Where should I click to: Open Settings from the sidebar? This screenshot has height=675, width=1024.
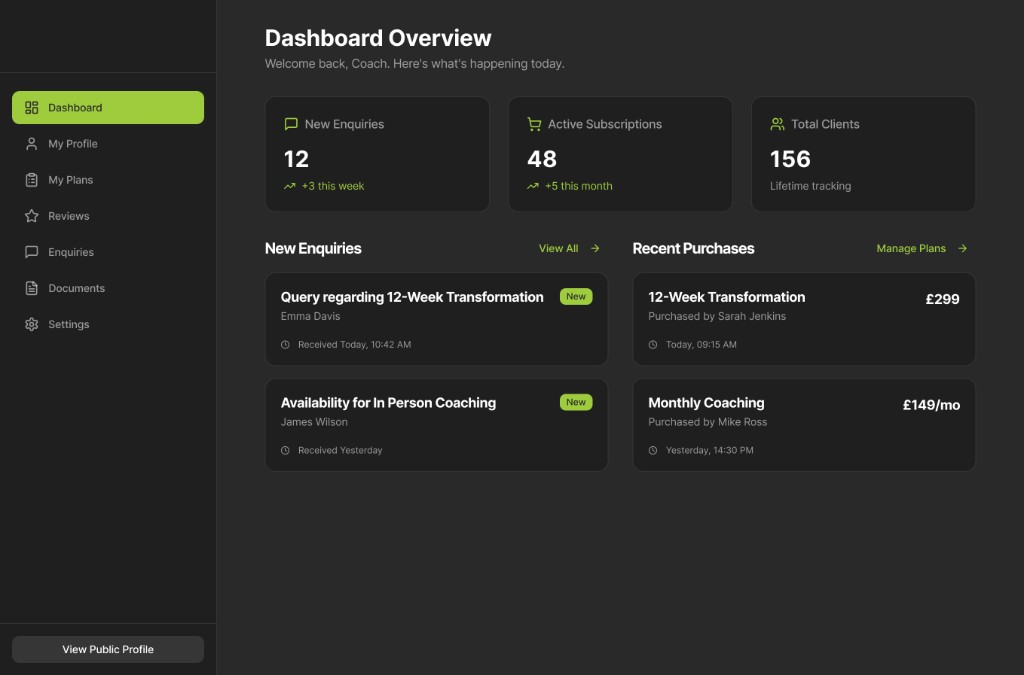click(x=108, y=324)
